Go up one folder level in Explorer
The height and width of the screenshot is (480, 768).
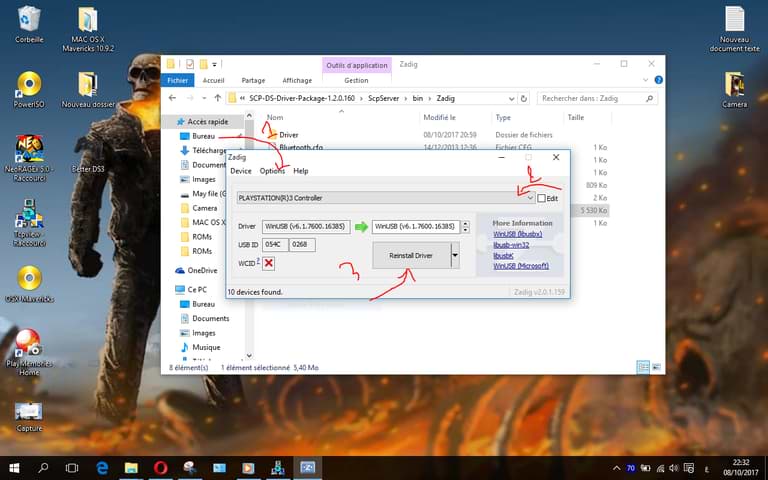pyautogui.click(x=217, y=98)
